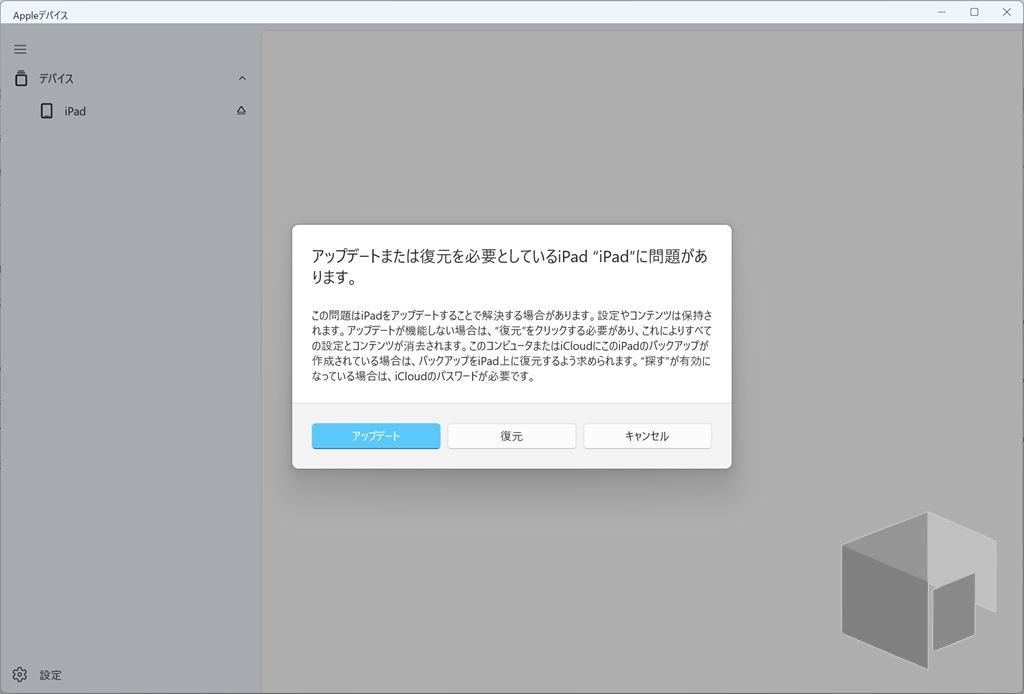
Task: Click the アップデート button in dialog
Action: coord(376,436)
